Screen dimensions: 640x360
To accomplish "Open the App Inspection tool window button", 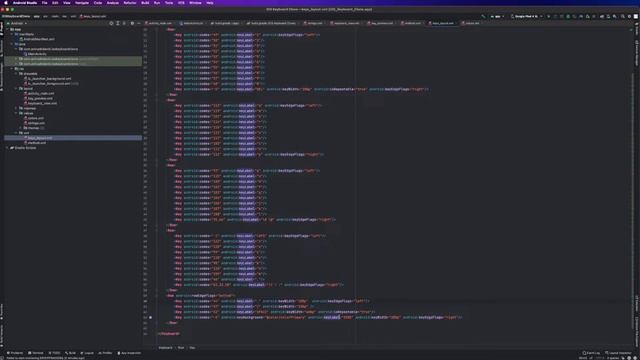I will pos(129,353).
